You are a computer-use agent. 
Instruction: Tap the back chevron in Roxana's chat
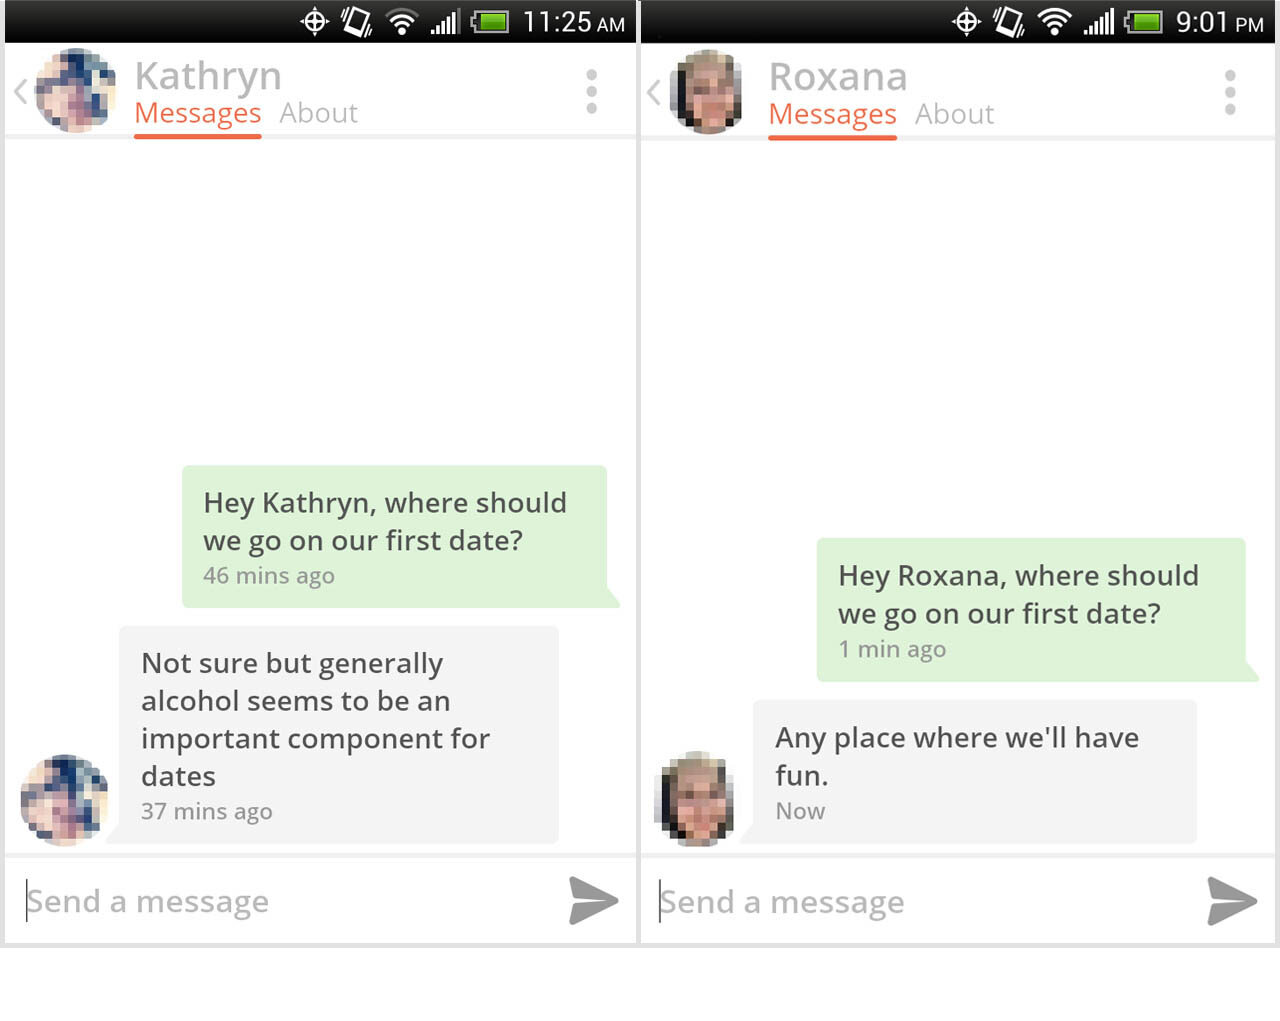[x=654, y=93]
